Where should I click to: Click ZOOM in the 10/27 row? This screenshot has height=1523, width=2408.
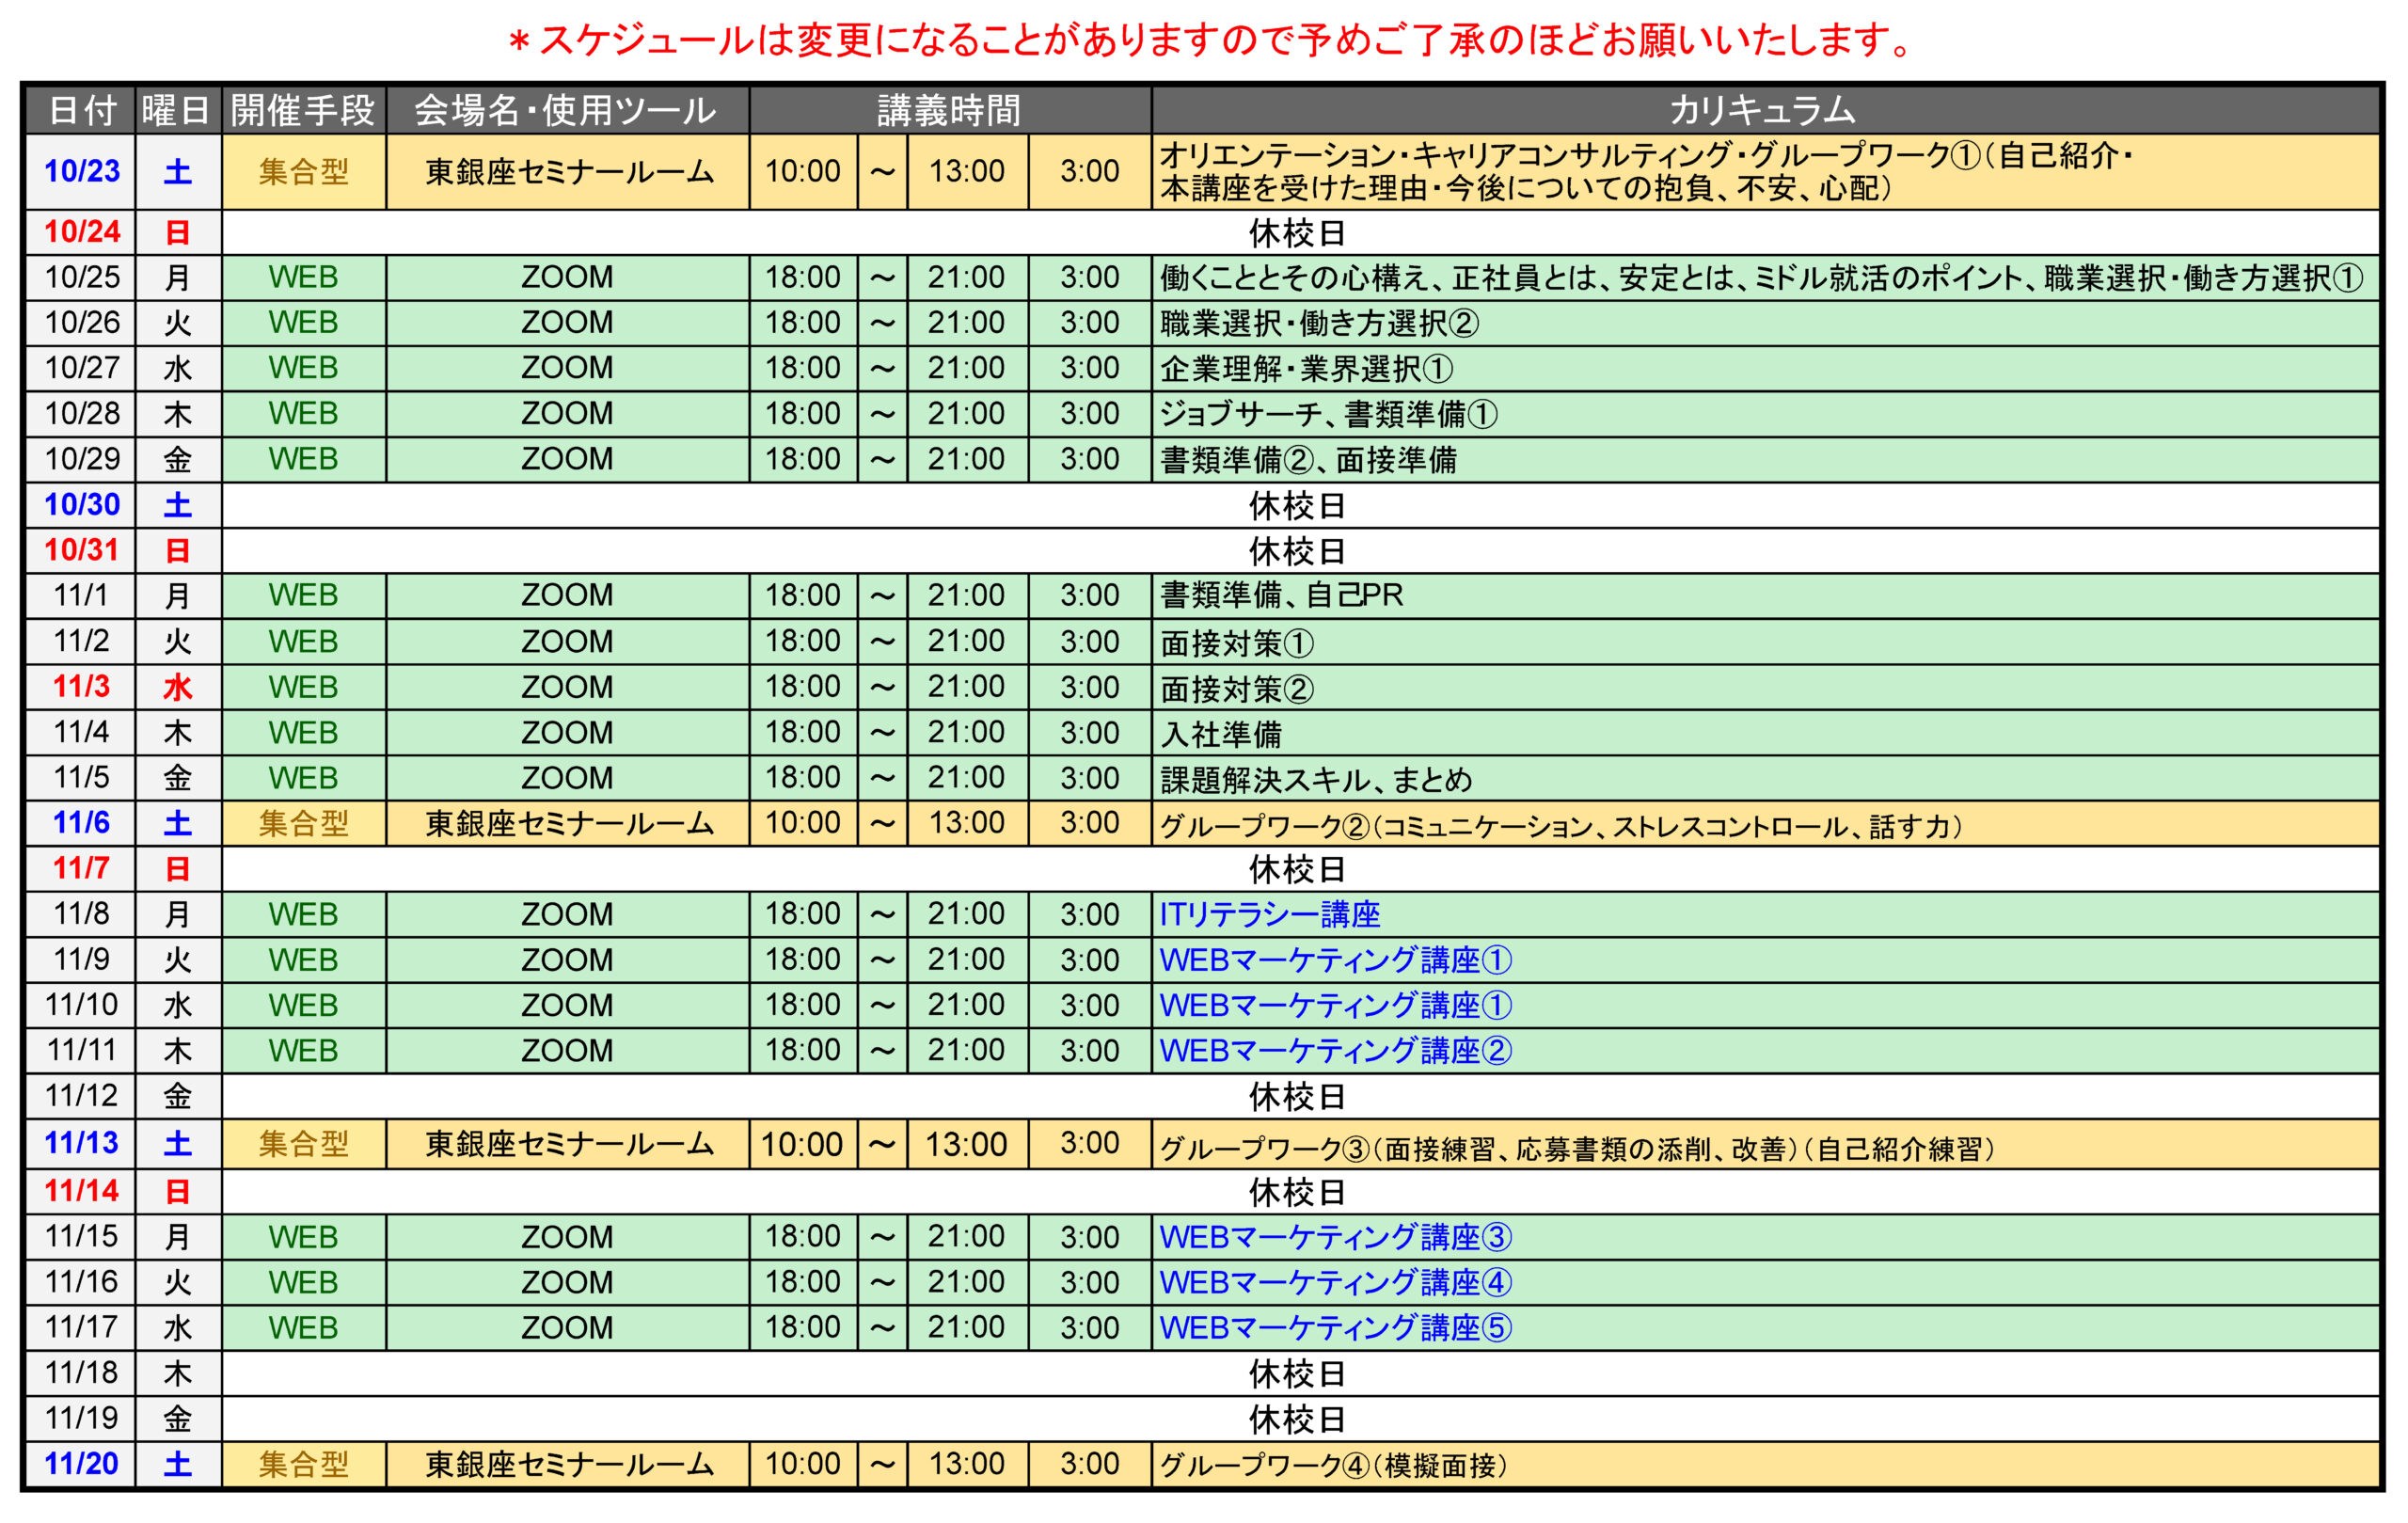pyautogui.click(x=567, y=368)
